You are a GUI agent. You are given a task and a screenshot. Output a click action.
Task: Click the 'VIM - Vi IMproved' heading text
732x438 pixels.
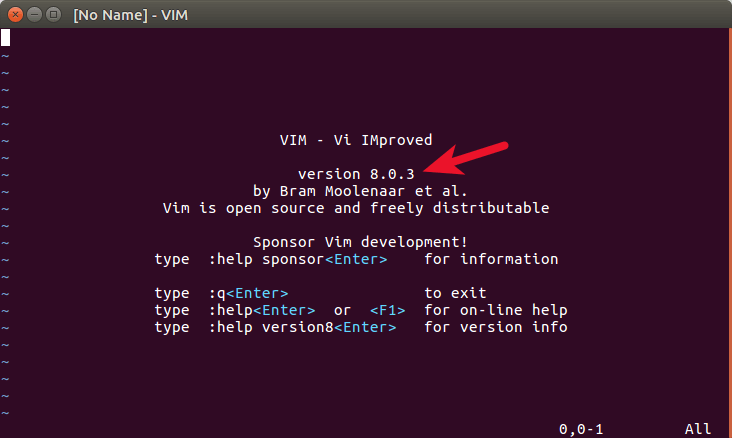click(x=356, y=140)
